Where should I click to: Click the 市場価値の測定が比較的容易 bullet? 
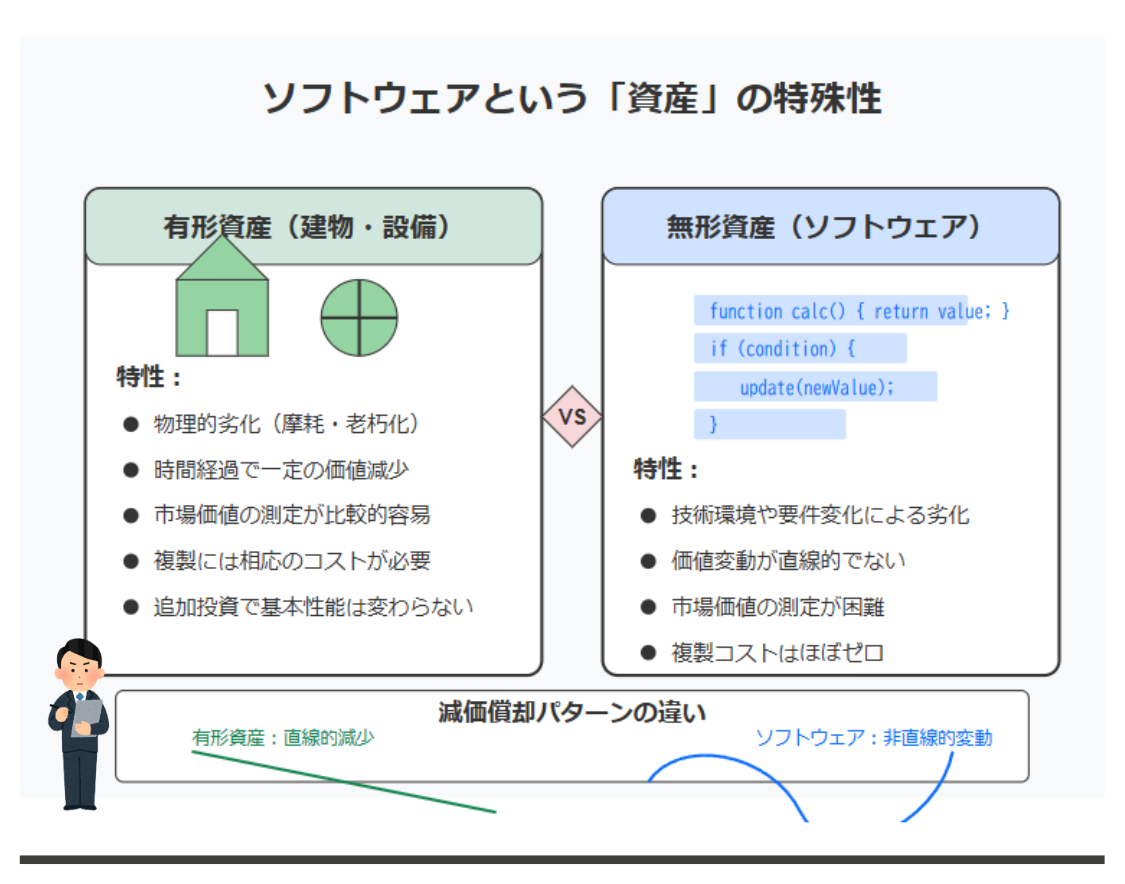click(x=277, y=515)
